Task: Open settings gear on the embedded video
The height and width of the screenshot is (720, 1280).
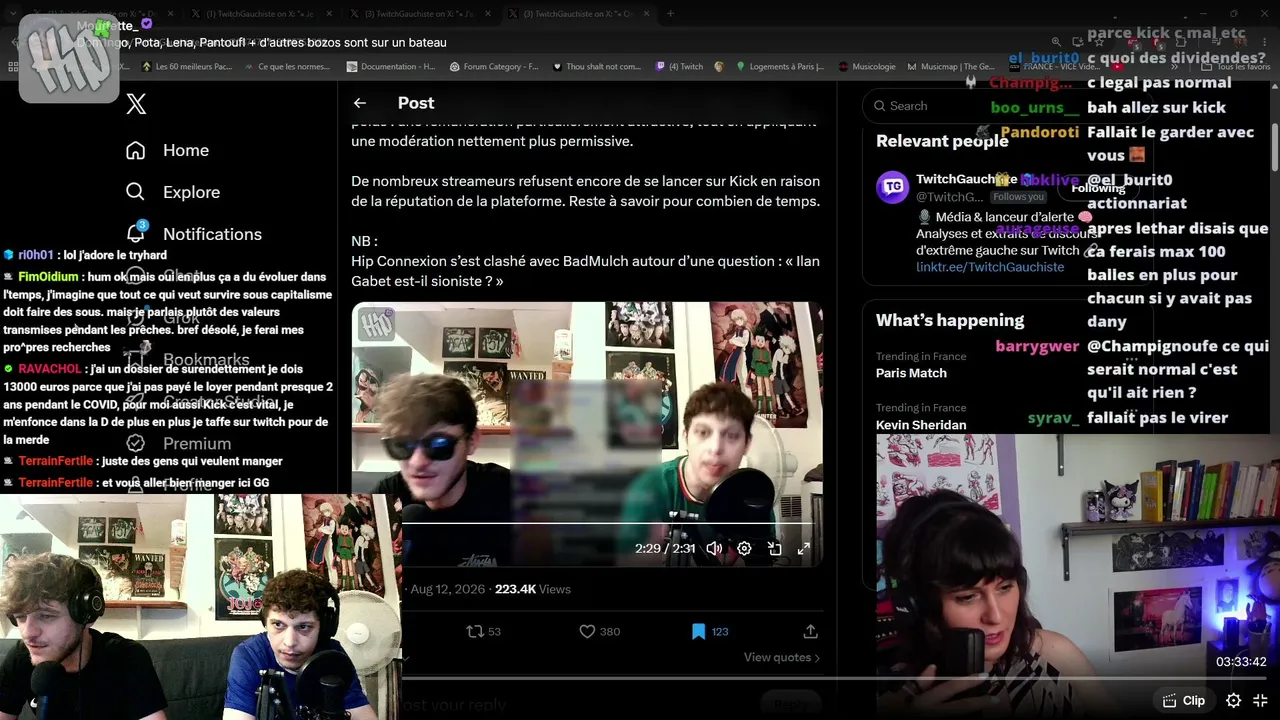Action: (744, 549)
